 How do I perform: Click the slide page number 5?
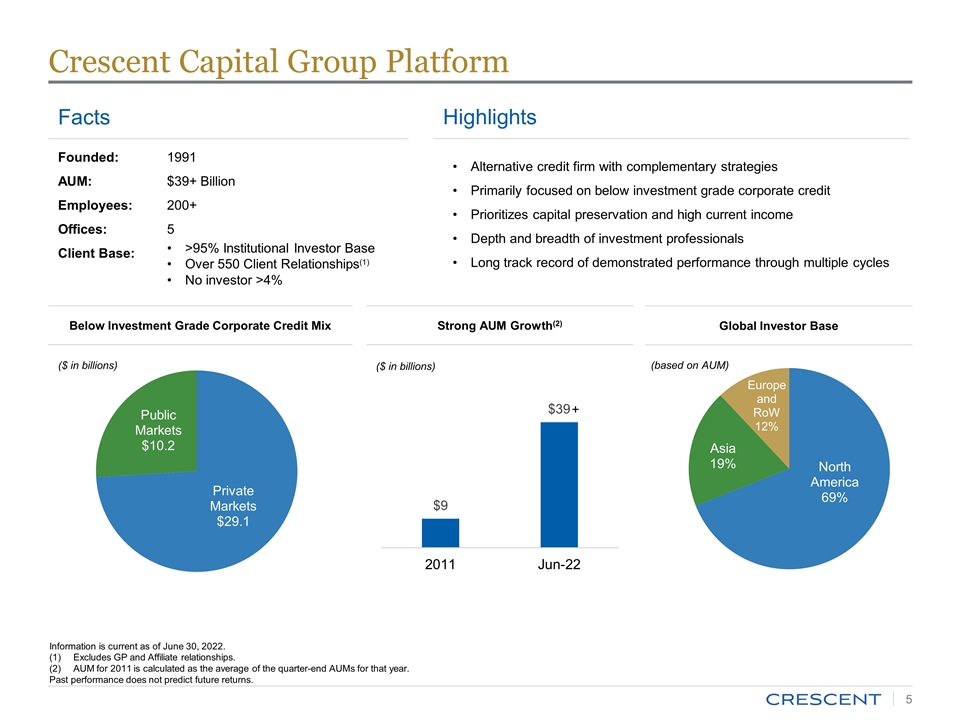pyautogui.click(x=908, y=698)
